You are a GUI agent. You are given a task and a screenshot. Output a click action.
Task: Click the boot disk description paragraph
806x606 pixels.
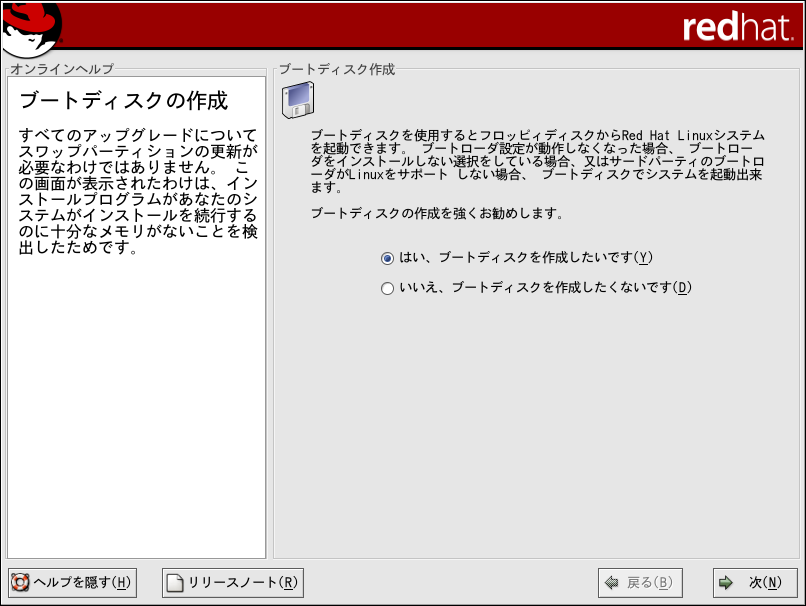point(537,160)
